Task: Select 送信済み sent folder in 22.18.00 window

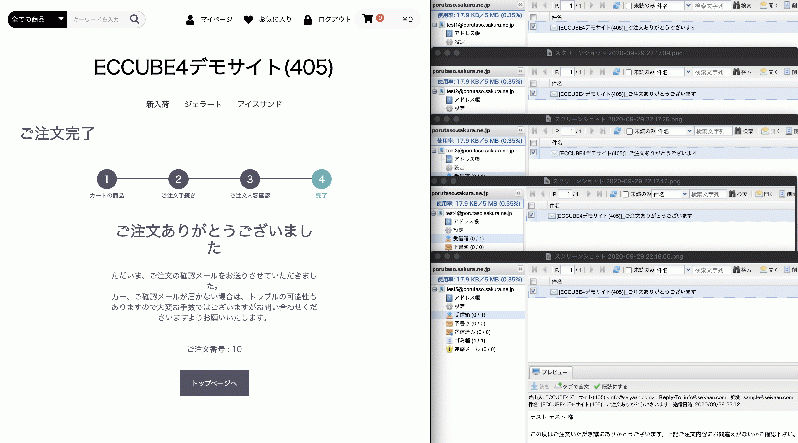Action: tap(468, 332)
